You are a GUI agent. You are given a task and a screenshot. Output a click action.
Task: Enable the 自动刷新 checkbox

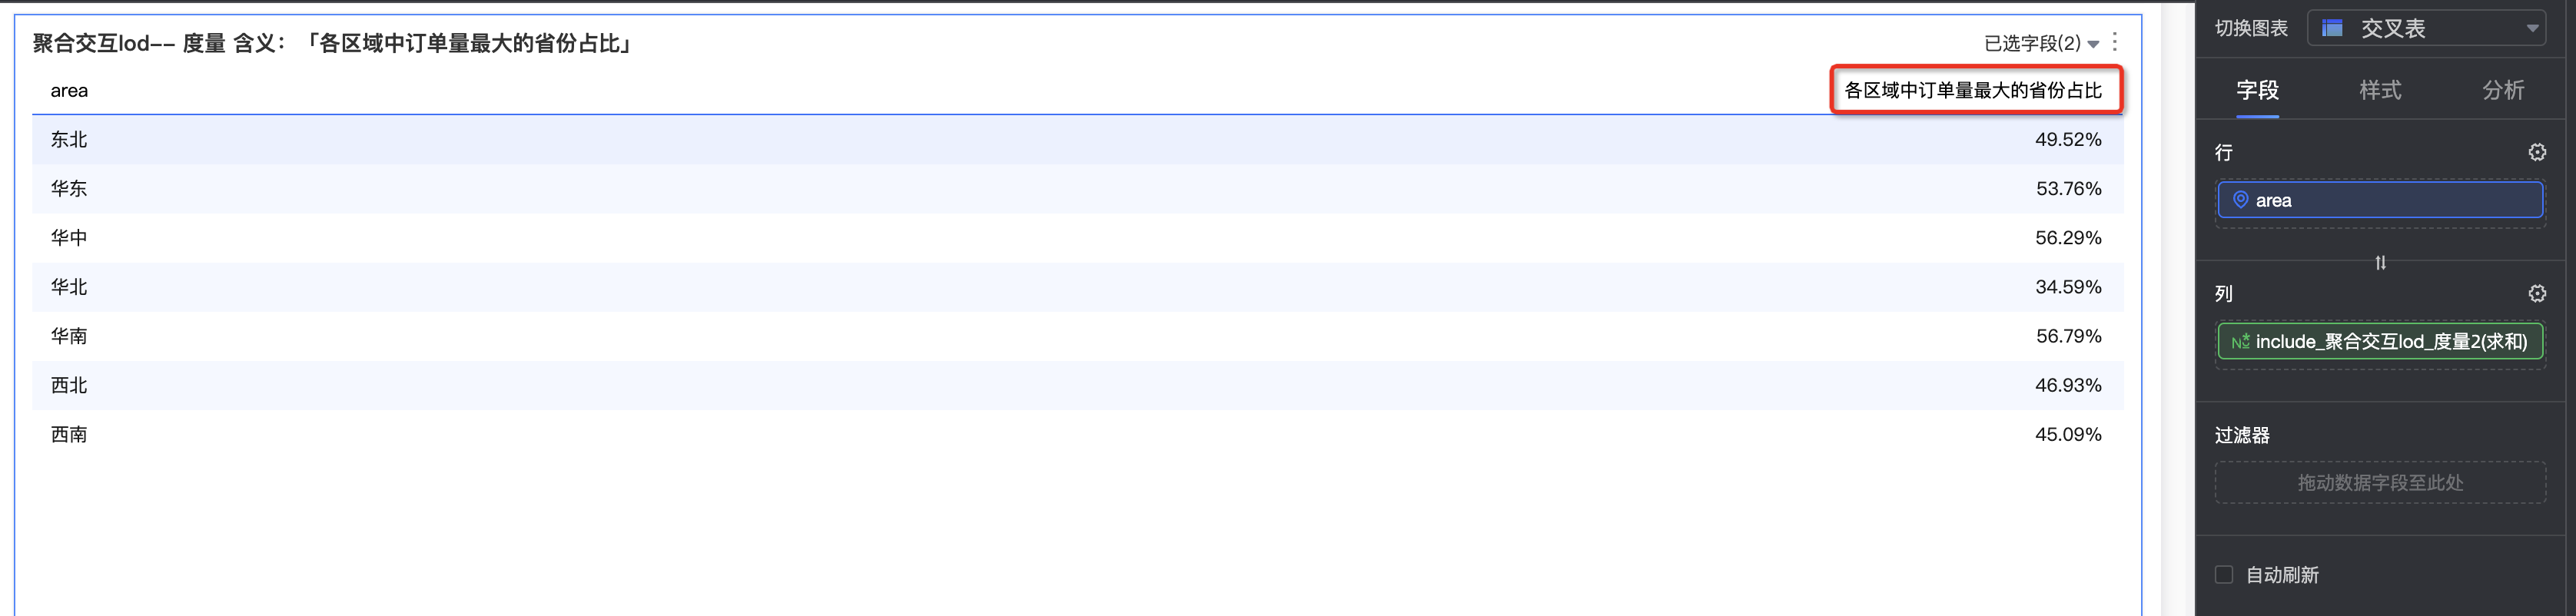point(2224,575)
